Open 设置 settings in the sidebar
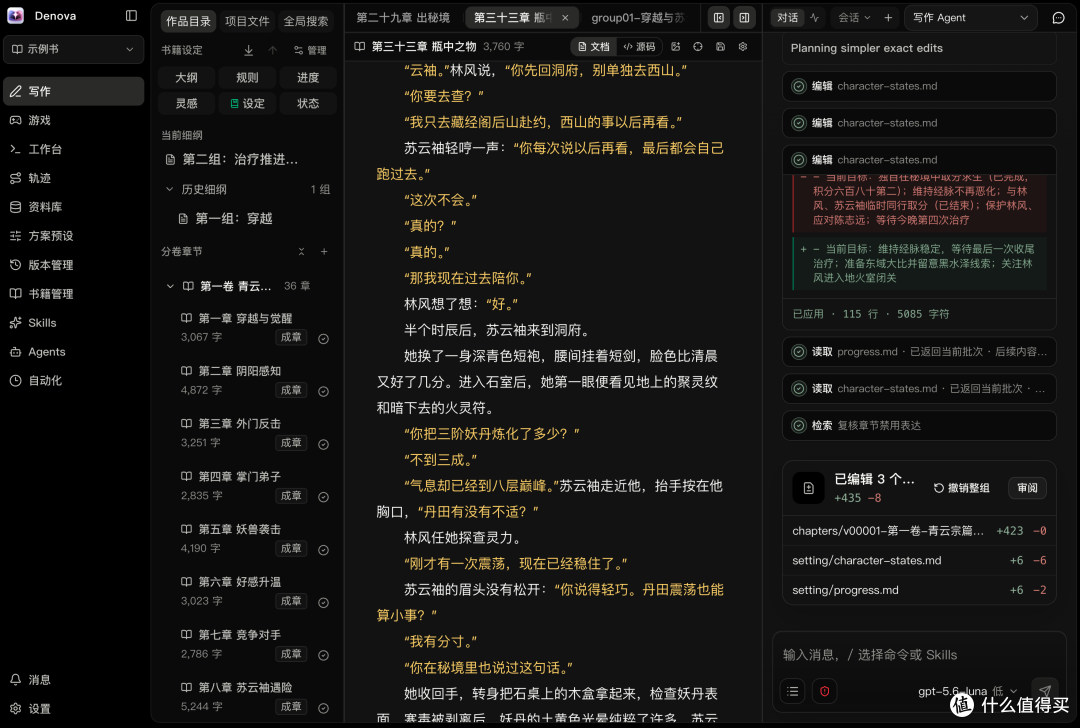This screenshot has width=1080, height=728. (74, 708)
